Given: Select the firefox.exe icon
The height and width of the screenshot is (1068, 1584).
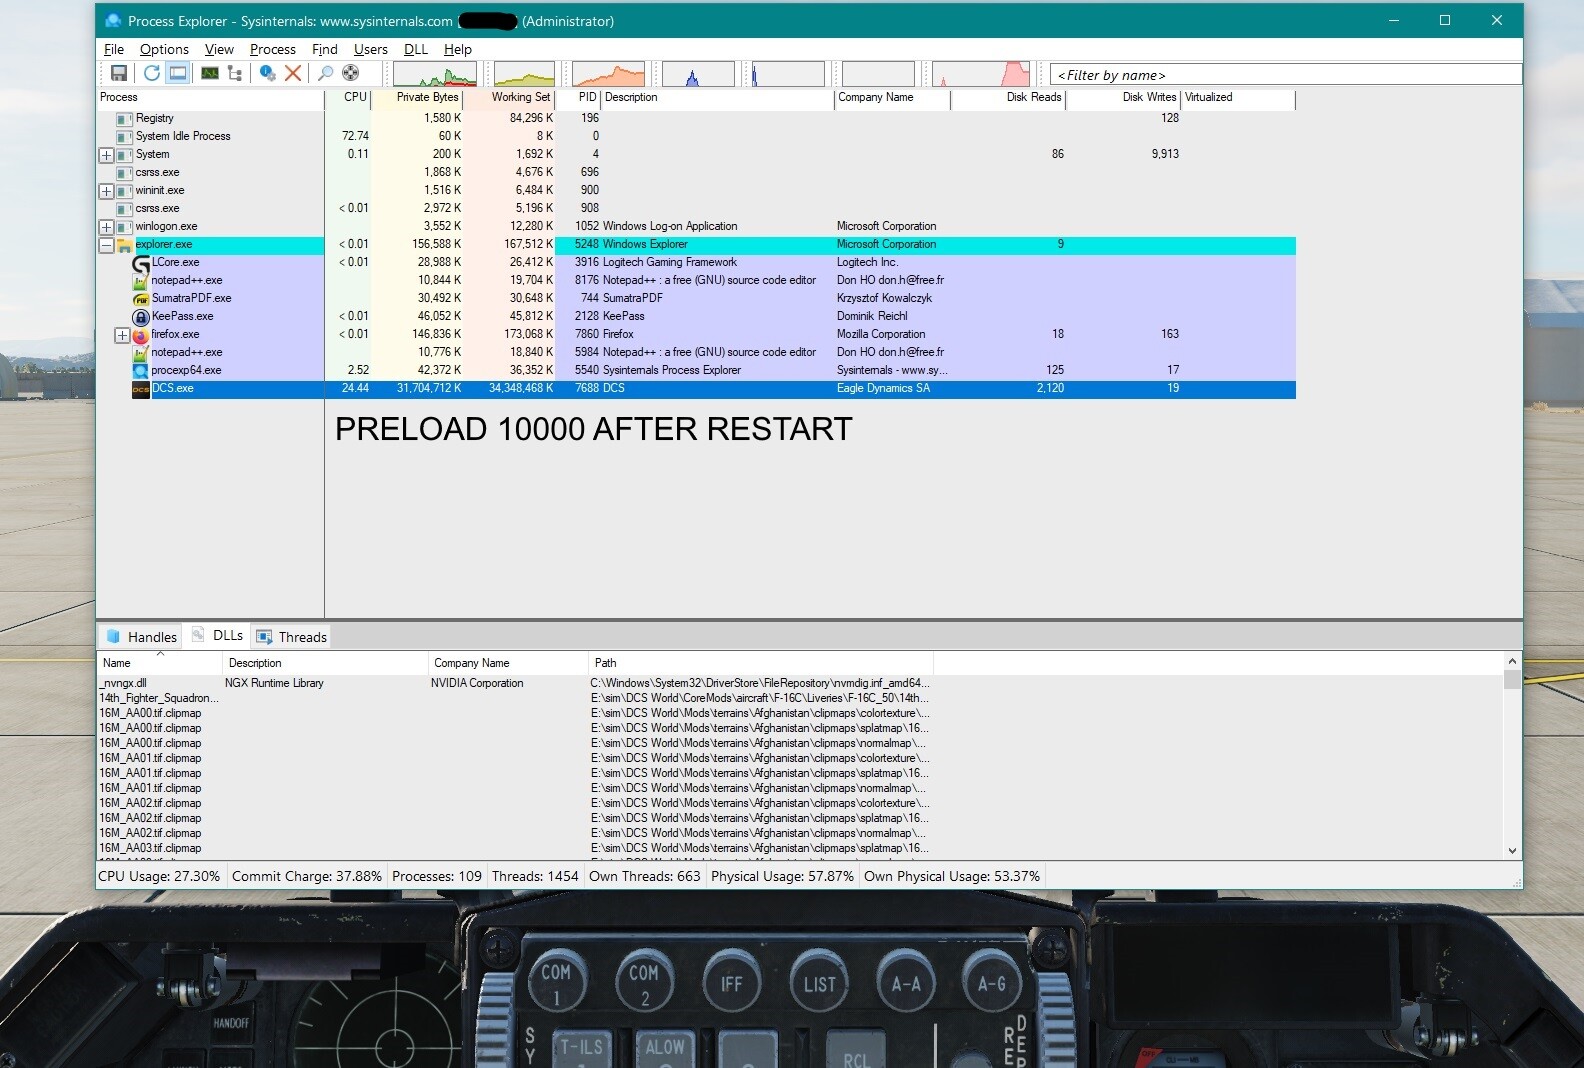Looking at the screenshot, I should [141, 335].
